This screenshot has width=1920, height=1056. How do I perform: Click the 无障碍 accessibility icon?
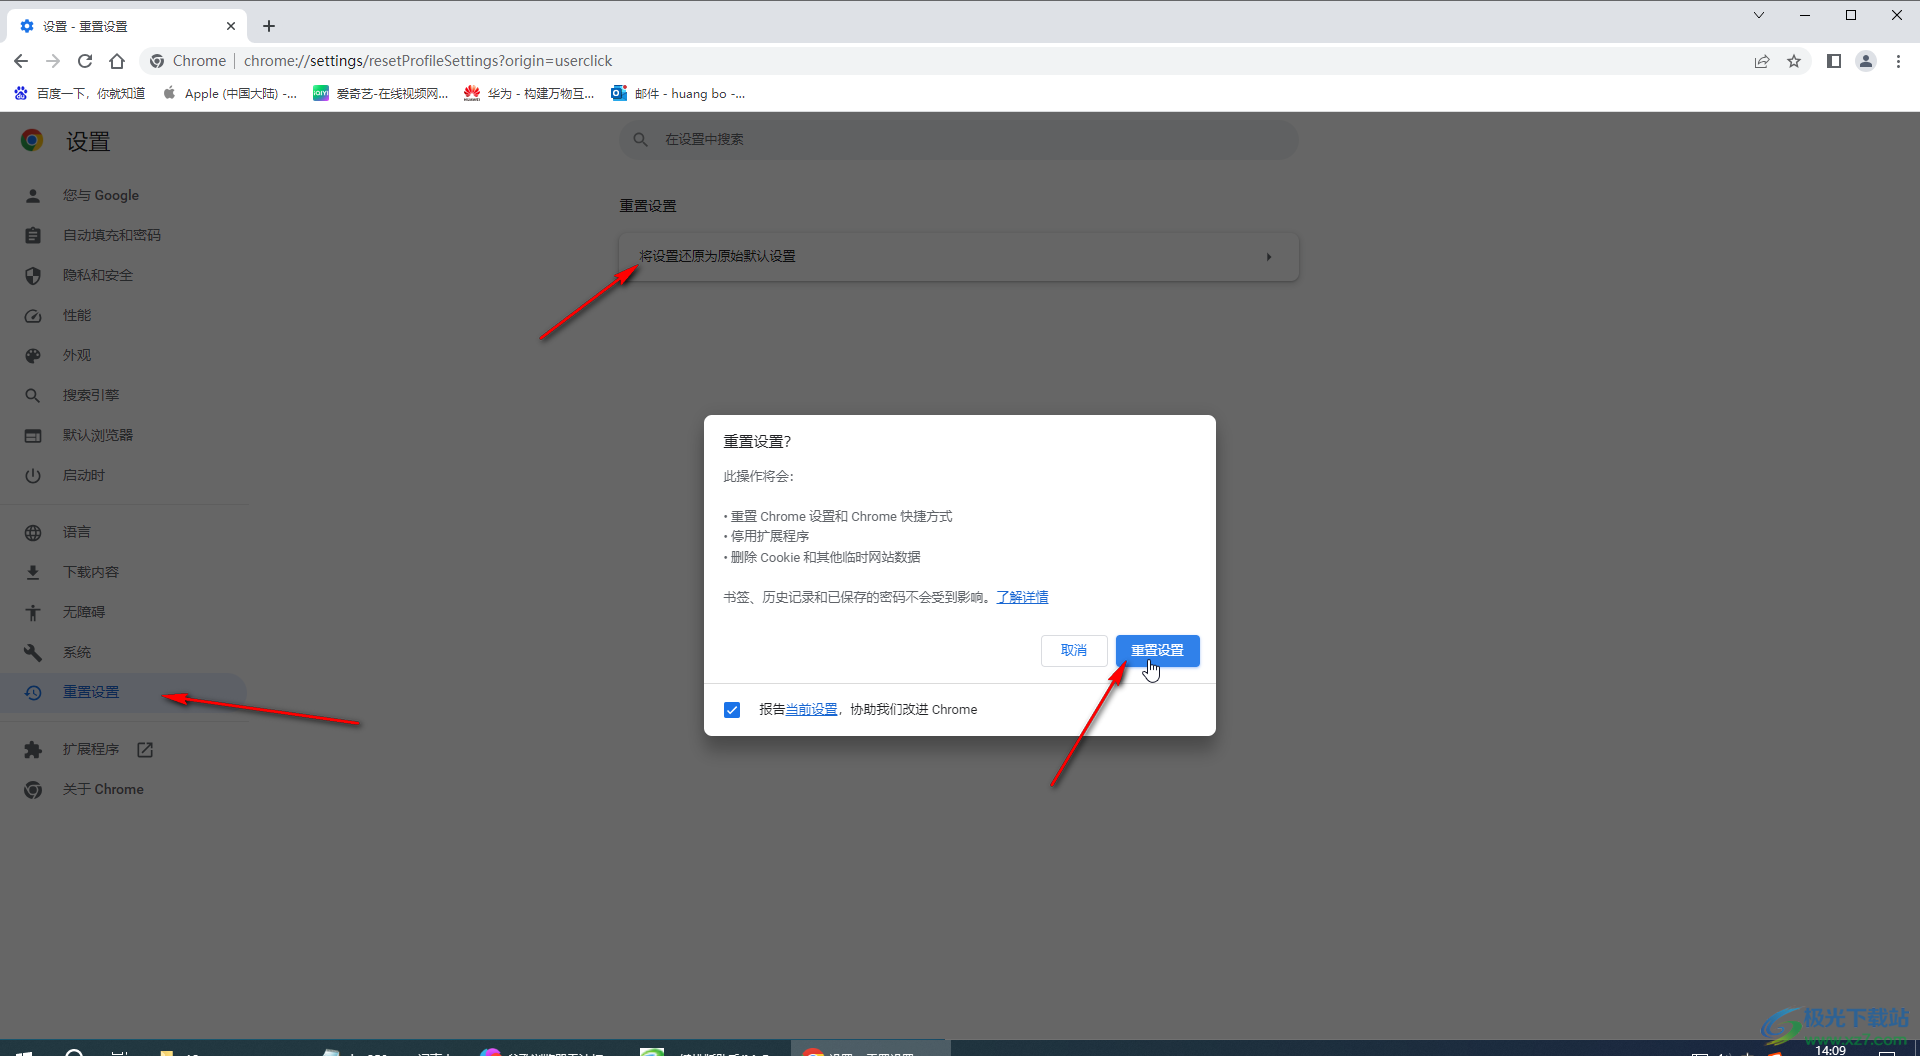[33, 612]
